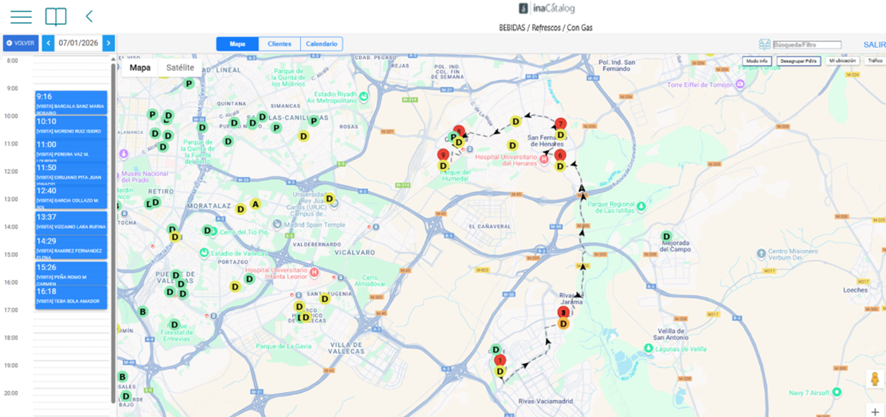Open the hamburger main menu
Viewport: 886px width, 417px height.
(21, 16)
